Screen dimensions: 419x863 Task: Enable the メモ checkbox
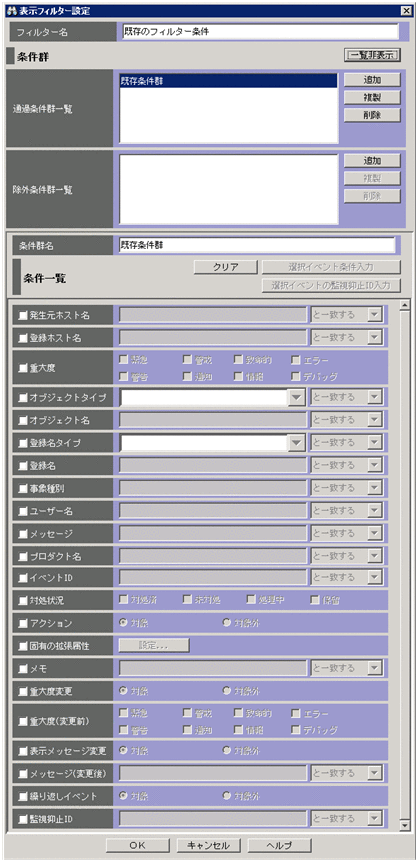23,669
